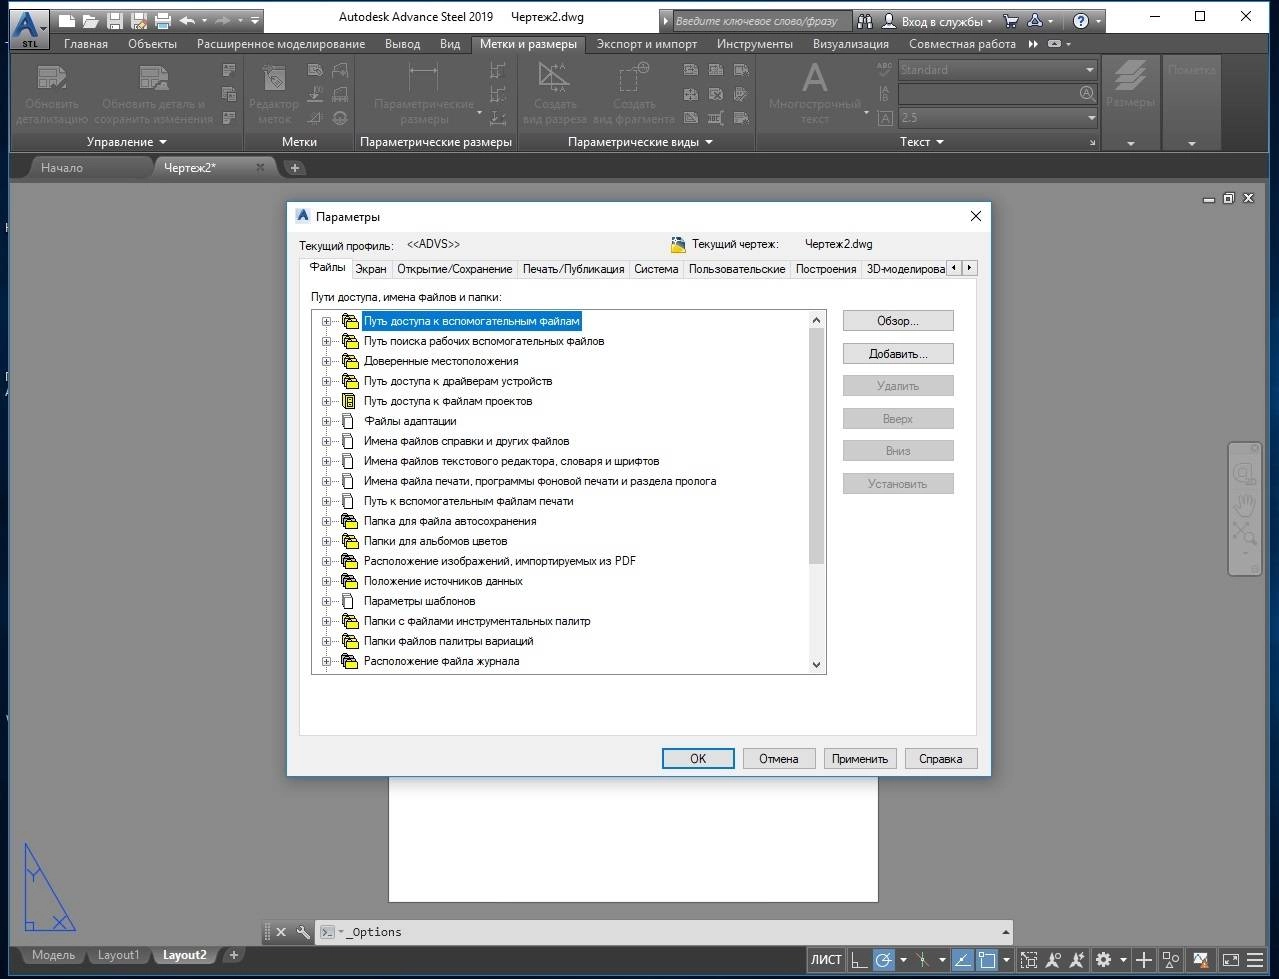Click the Обзор... button
This screenshot has height=979, width=1279.
pyautogui.click(x=898, y=321)
